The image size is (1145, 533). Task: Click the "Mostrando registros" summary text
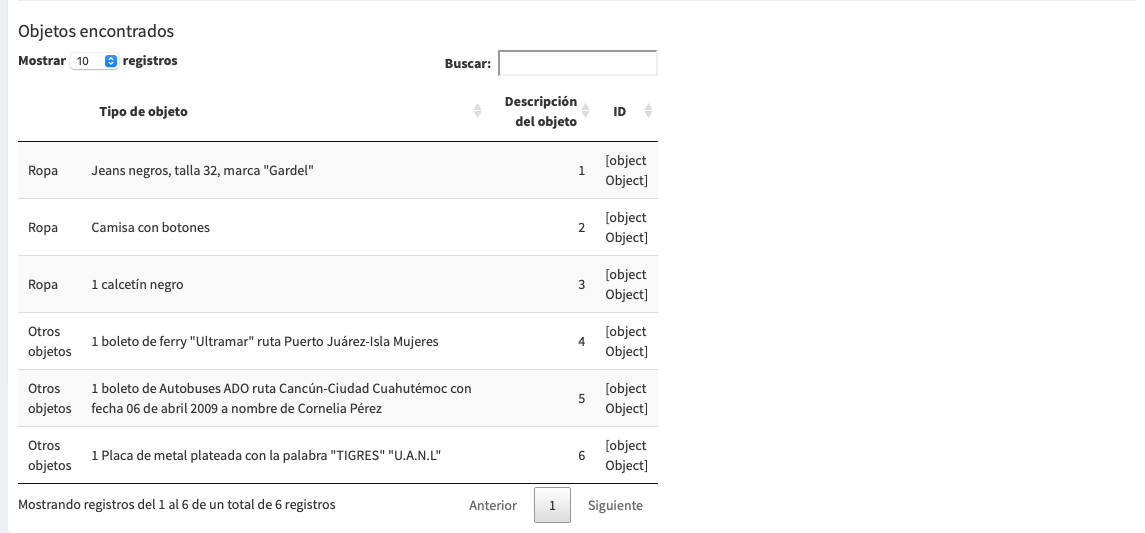tap(177, 505)
